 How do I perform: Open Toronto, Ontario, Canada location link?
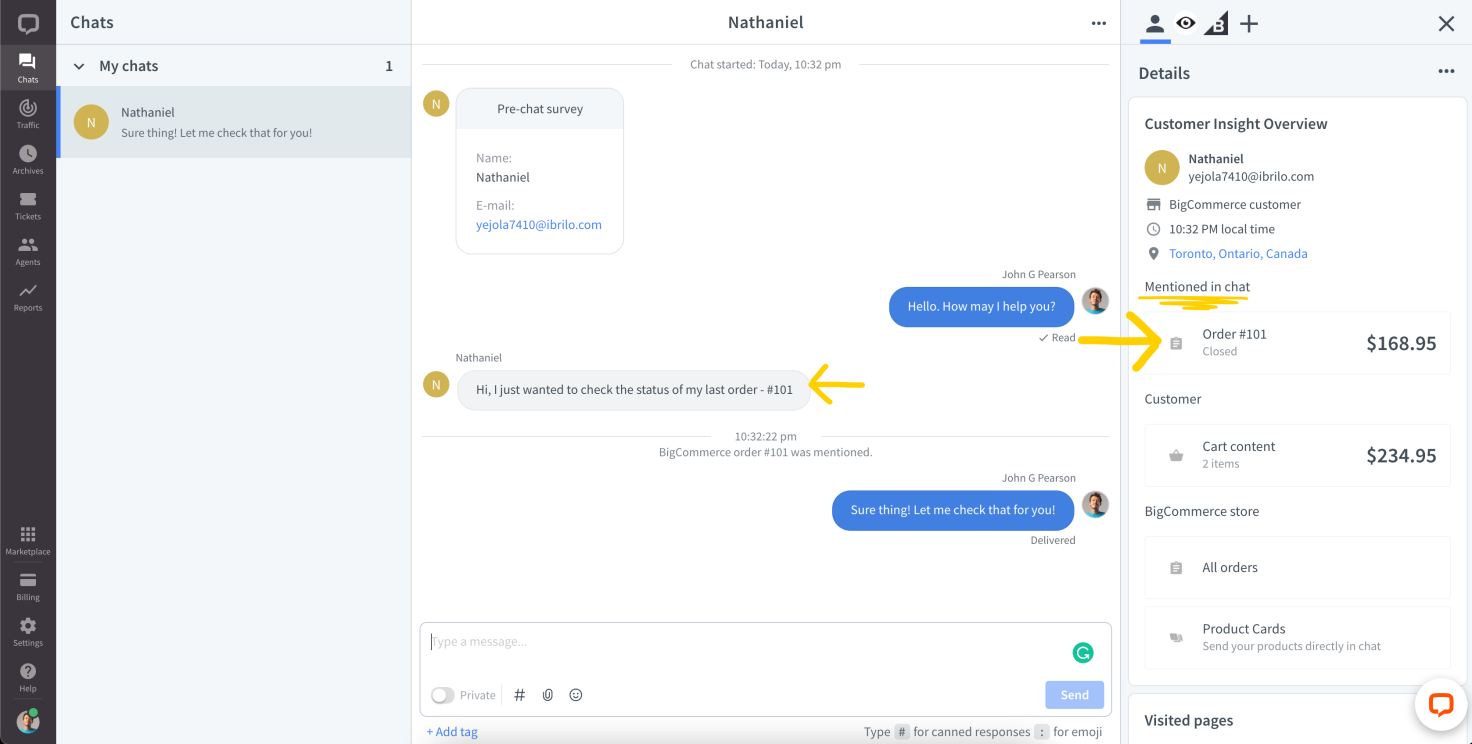tap(1238, 254)
